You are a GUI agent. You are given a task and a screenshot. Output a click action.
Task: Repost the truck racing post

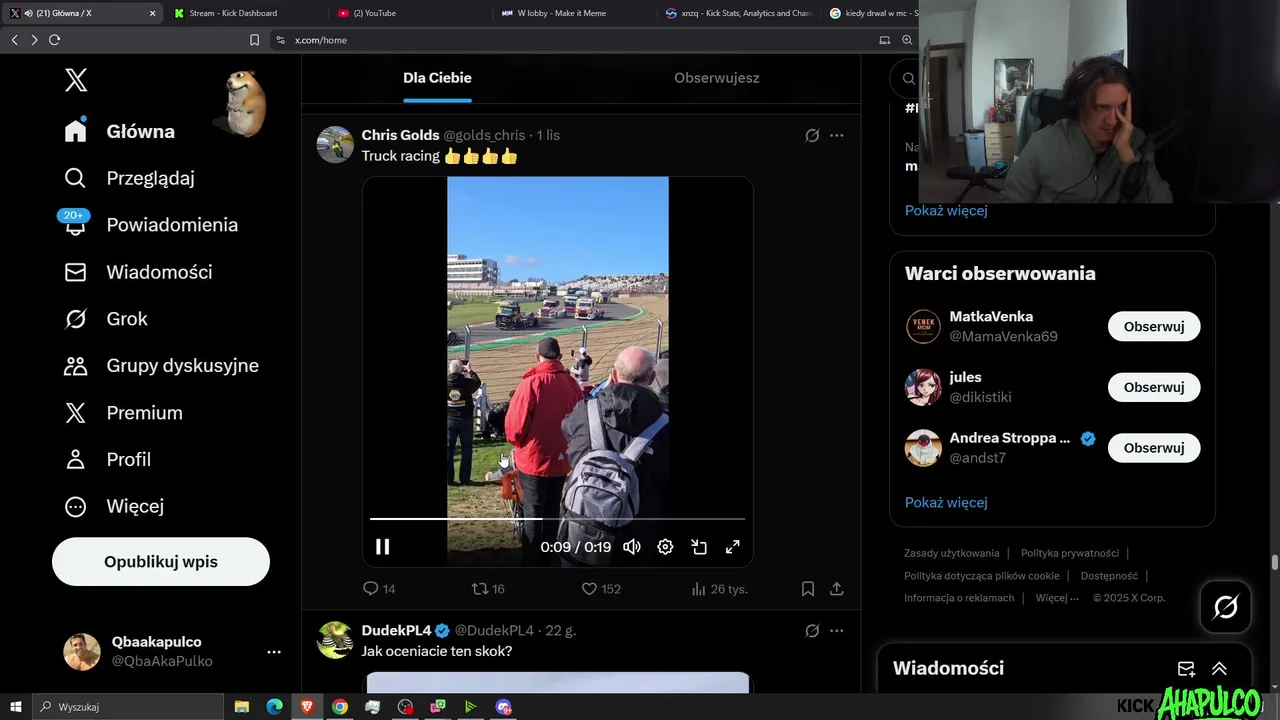[x=488, y=589]
